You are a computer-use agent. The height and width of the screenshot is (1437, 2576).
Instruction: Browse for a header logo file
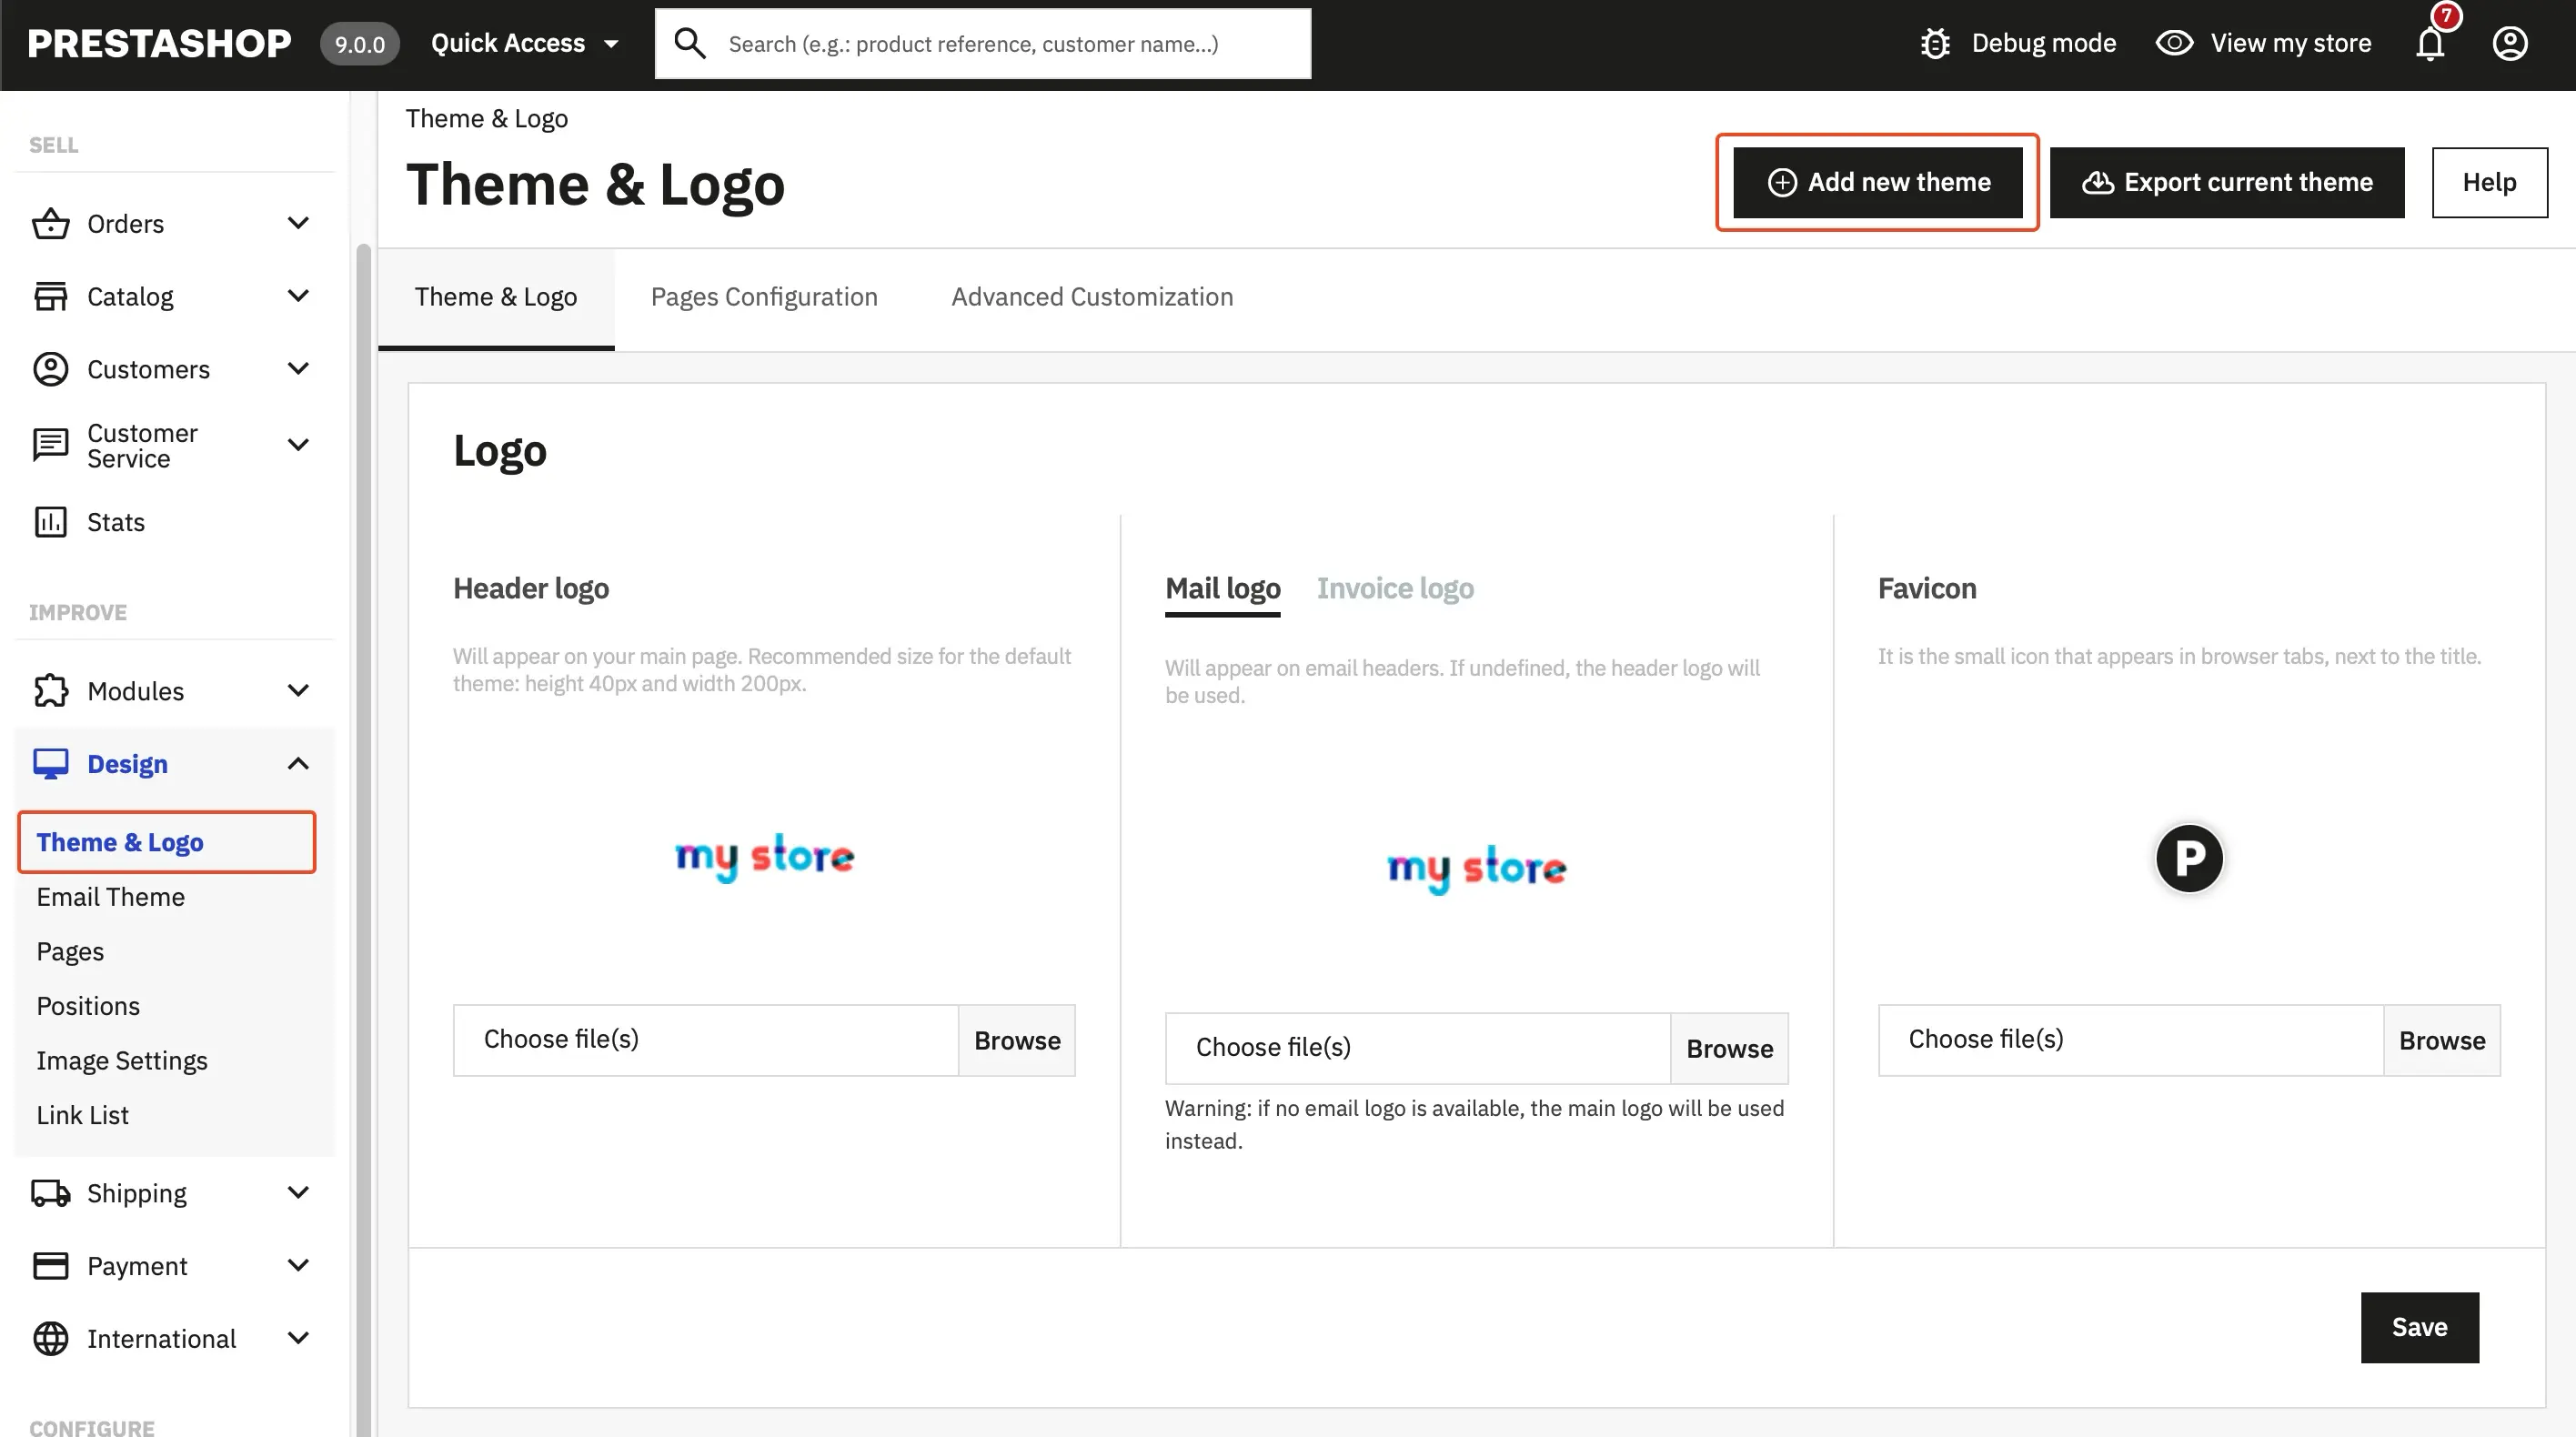click(x=1017, y=1040)
